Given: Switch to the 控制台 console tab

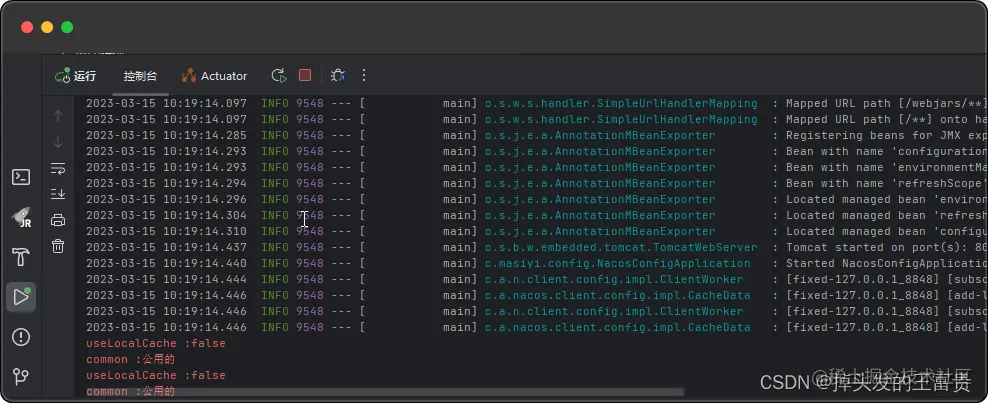Looking at the screenshot, I should click(140, 76).
